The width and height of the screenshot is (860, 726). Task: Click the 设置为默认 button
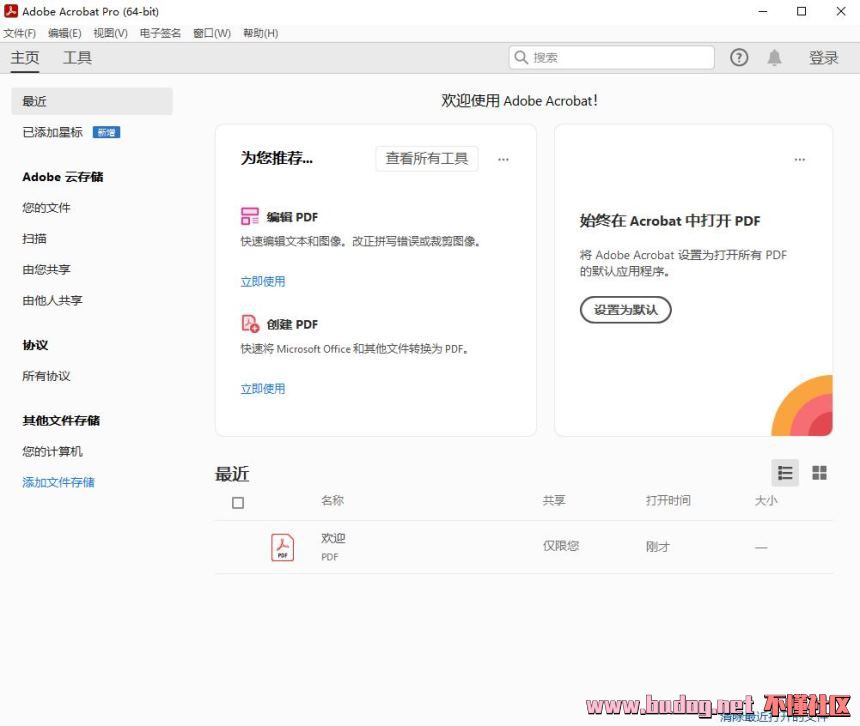[x=625, y=310]
